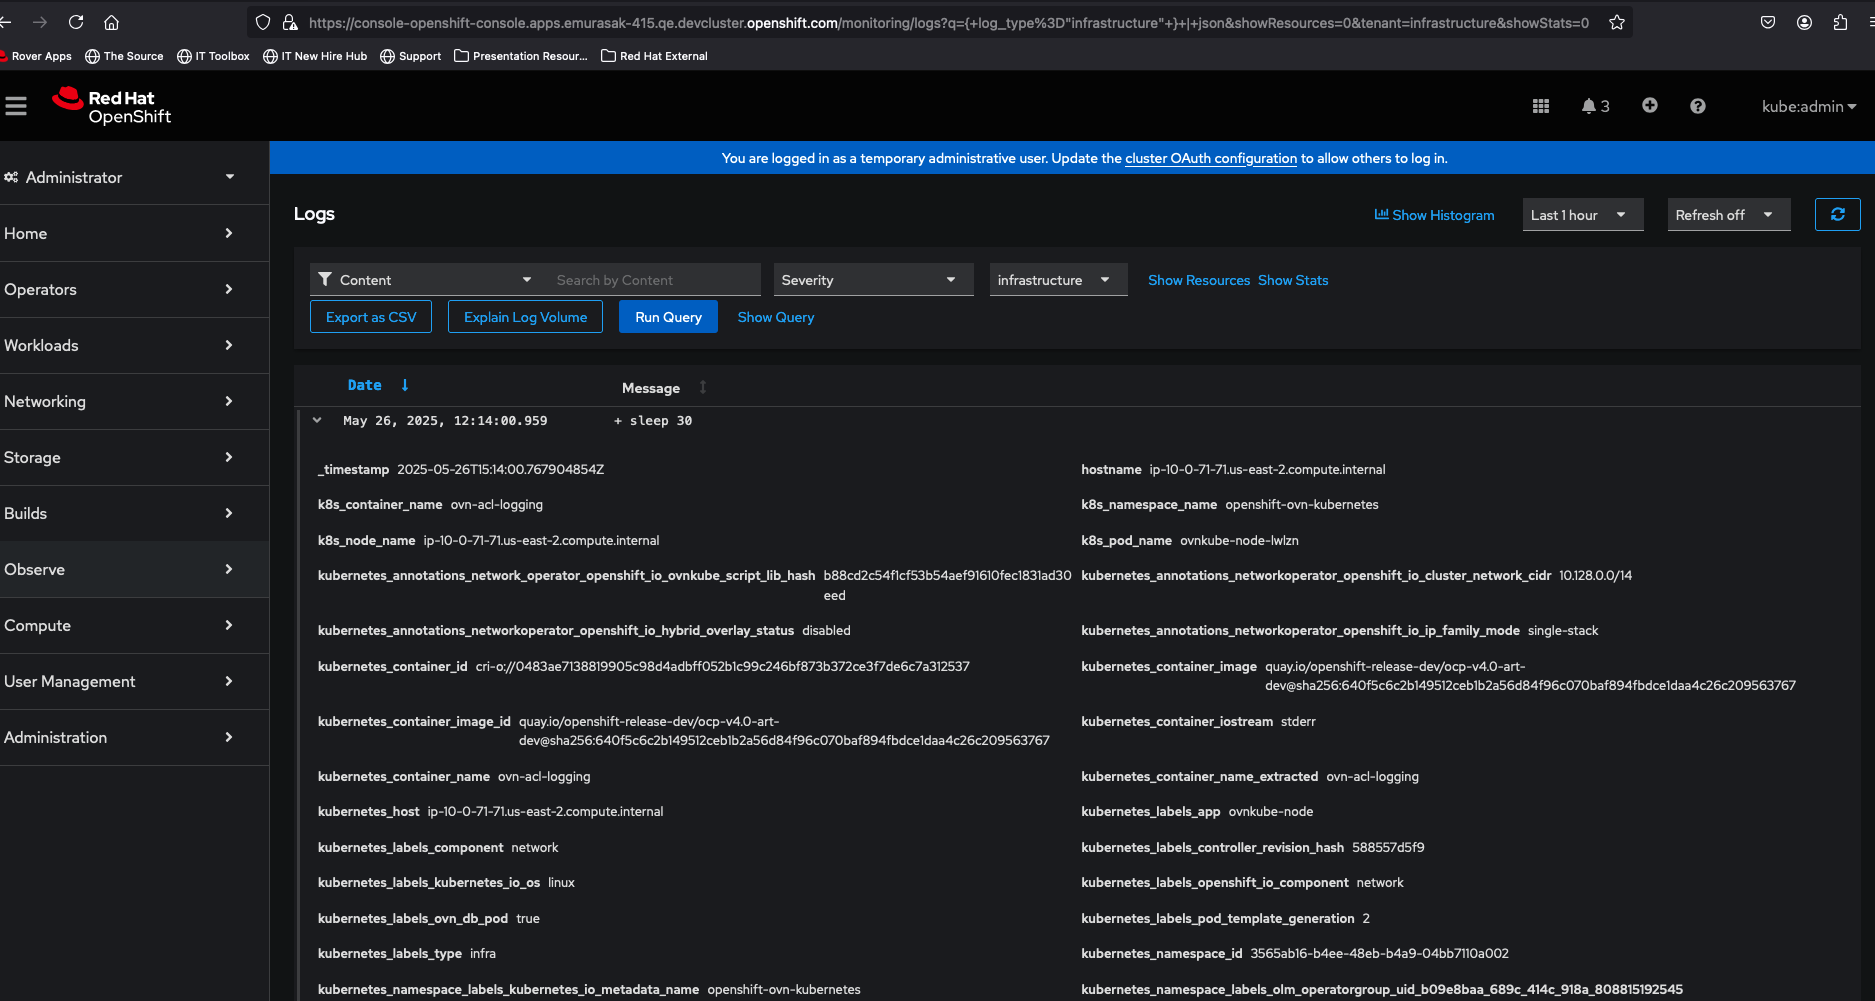1875x1001 pixels.
Task: Click the Show Stats link
Action: pyautogui.click(x=1293, y=280)
